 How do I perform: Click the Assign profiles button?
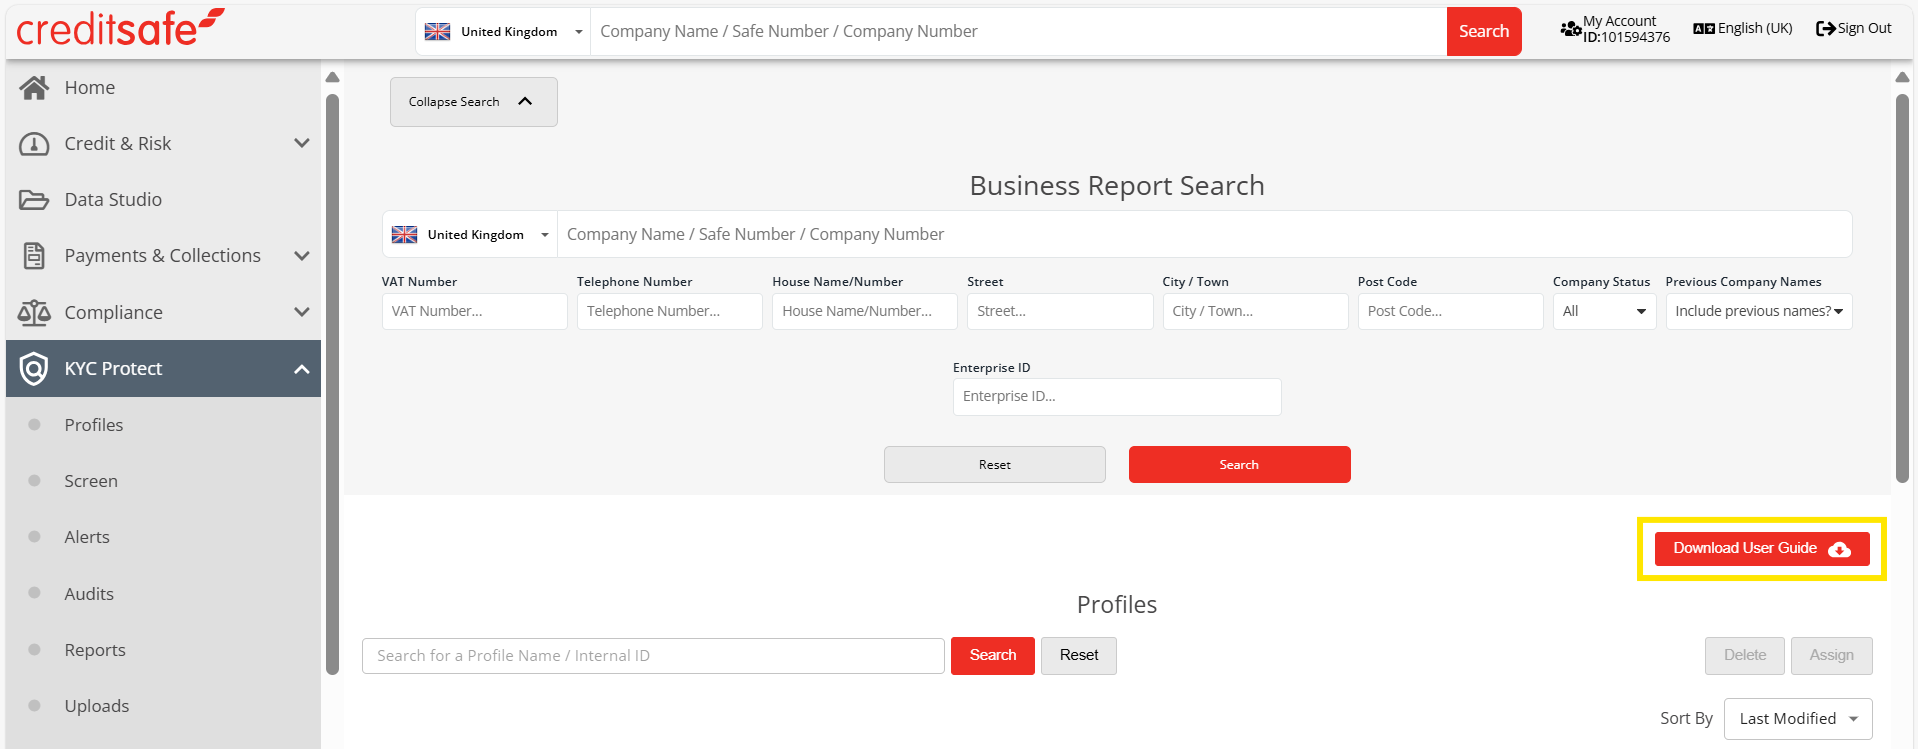coord(1832,656)
